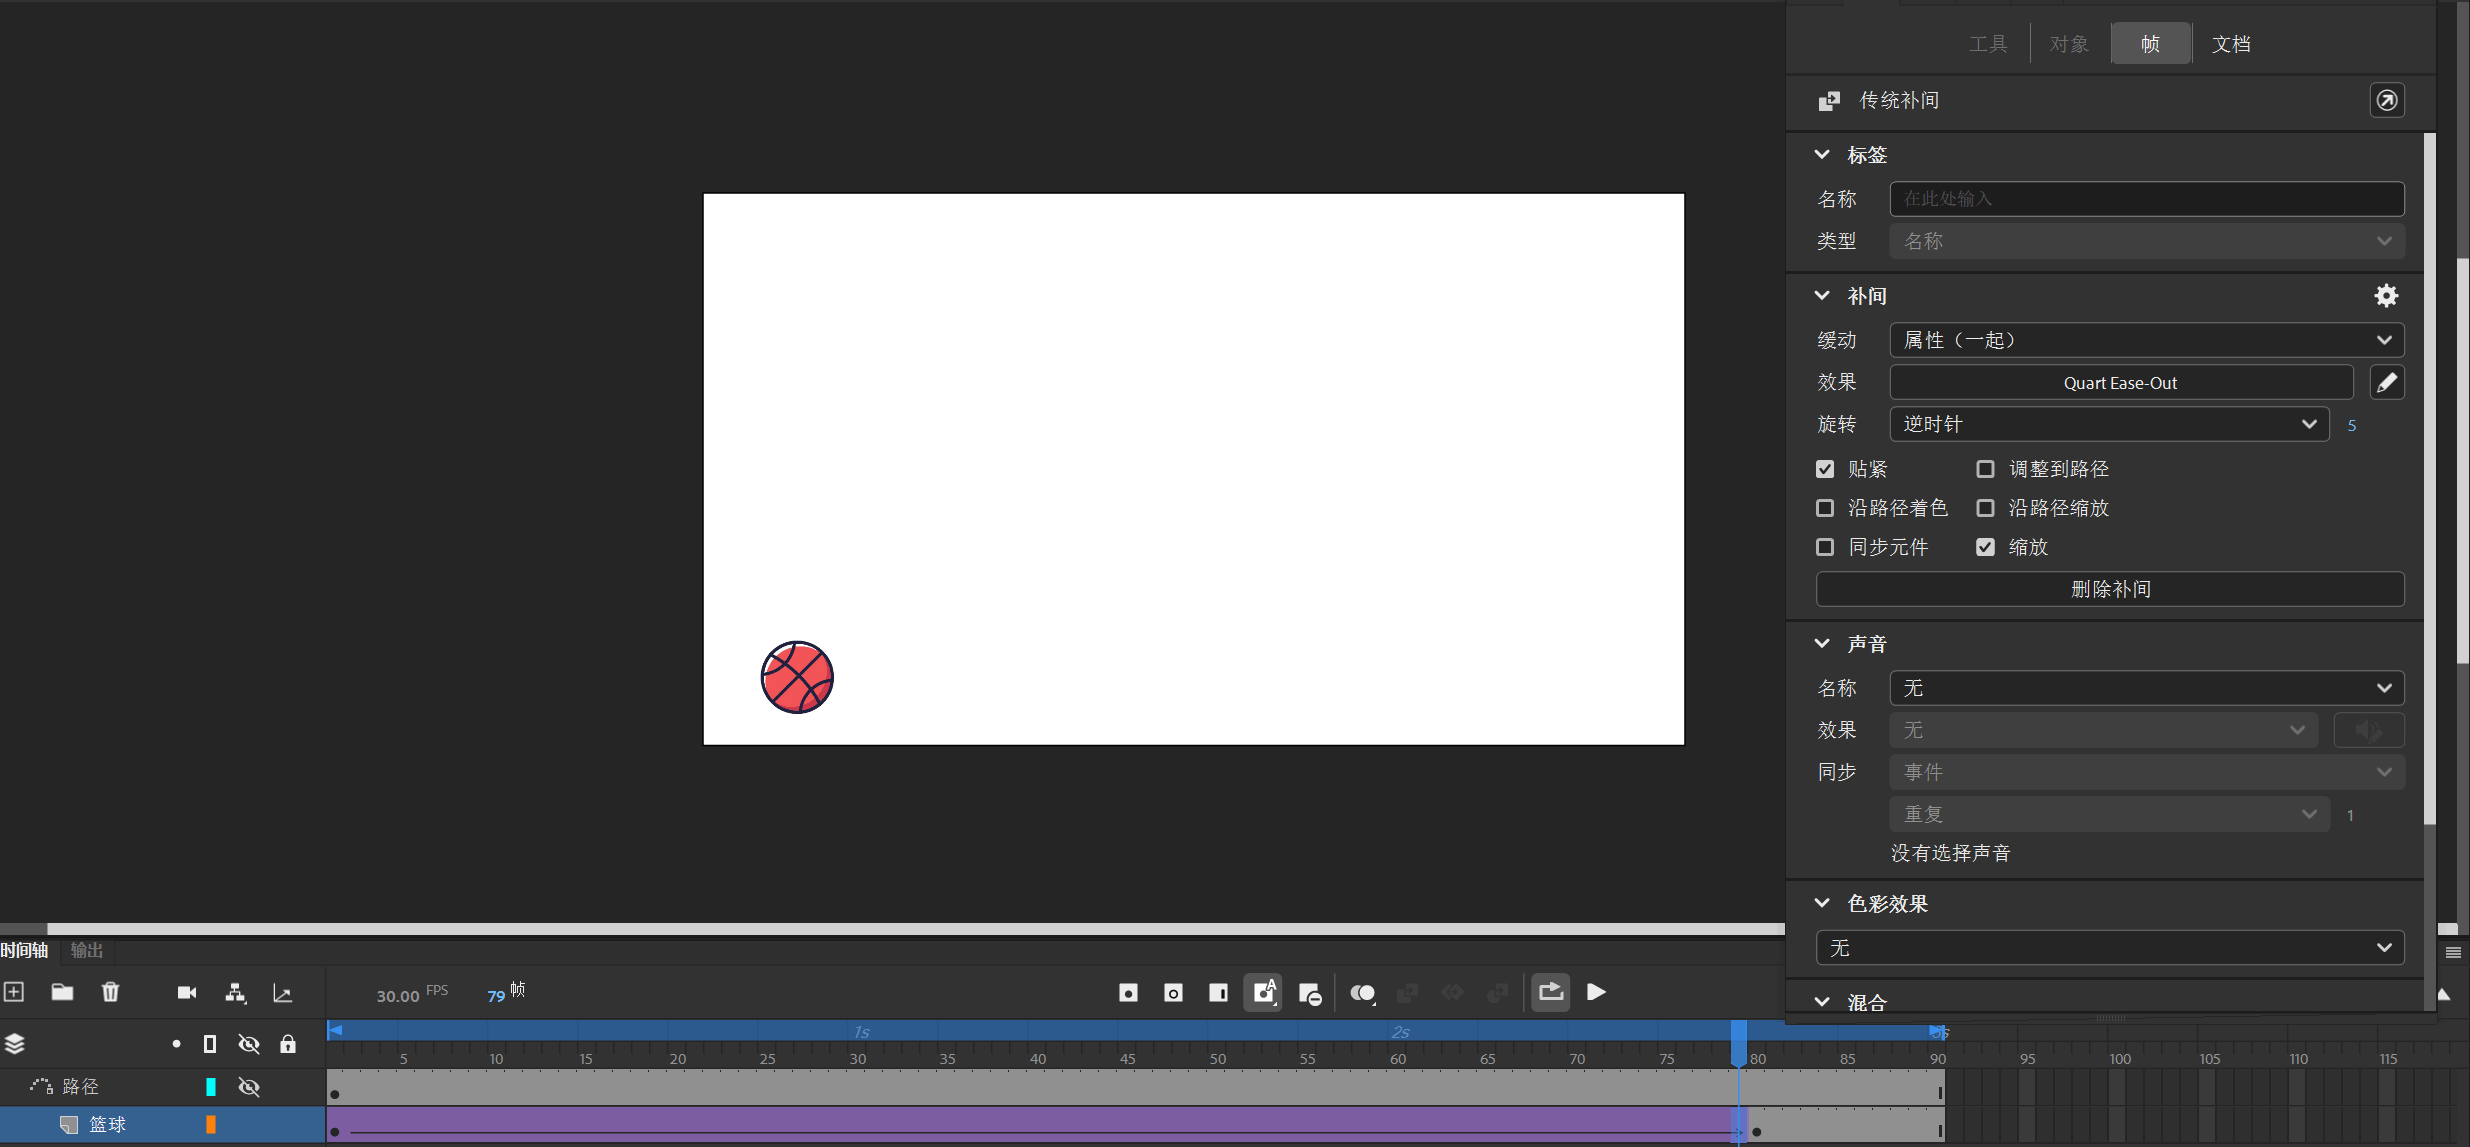Viewport: 2470px width, 1147px height.
Task: Open the 色彩效果 dropdown showing 无
Action: 2110,948
